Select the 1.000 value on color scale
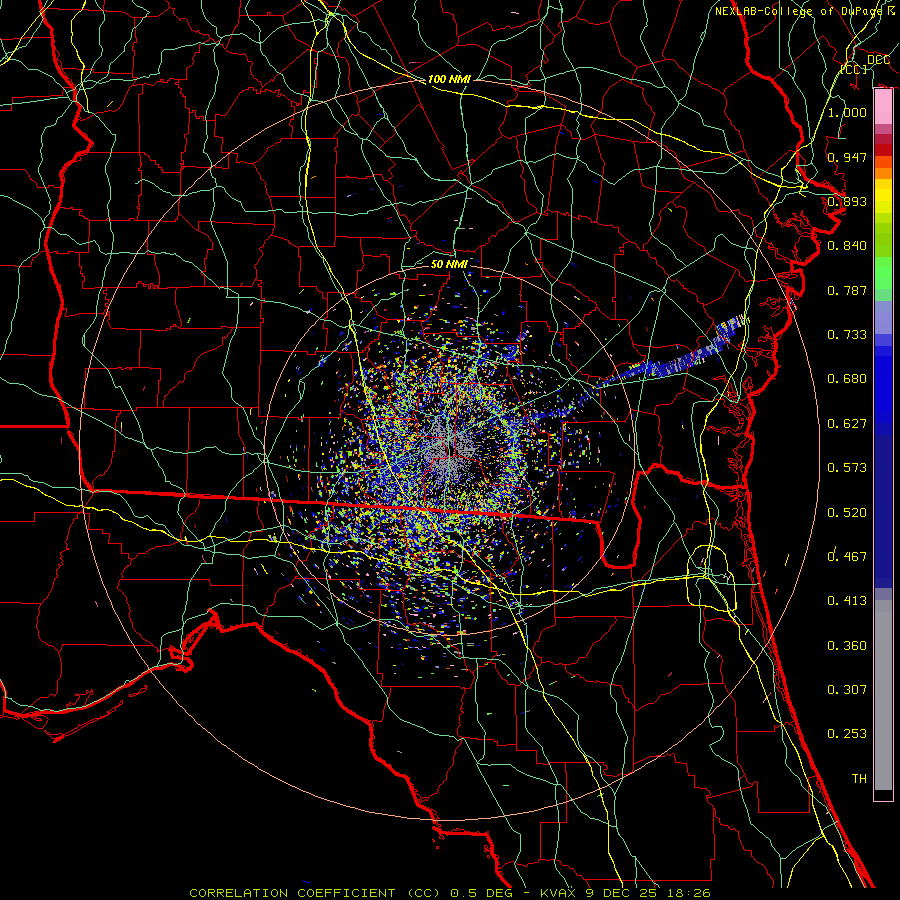 coord(847,112)
